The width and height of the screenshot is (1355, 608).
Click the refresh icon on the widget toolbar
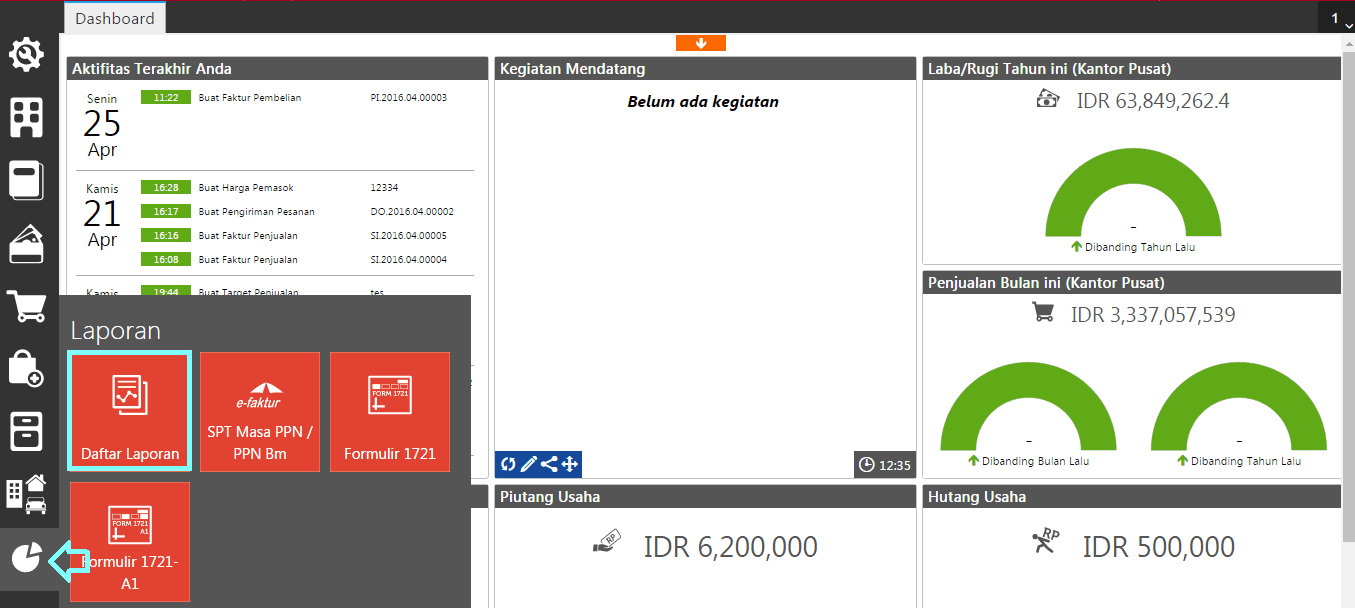[x=507, y=463]
